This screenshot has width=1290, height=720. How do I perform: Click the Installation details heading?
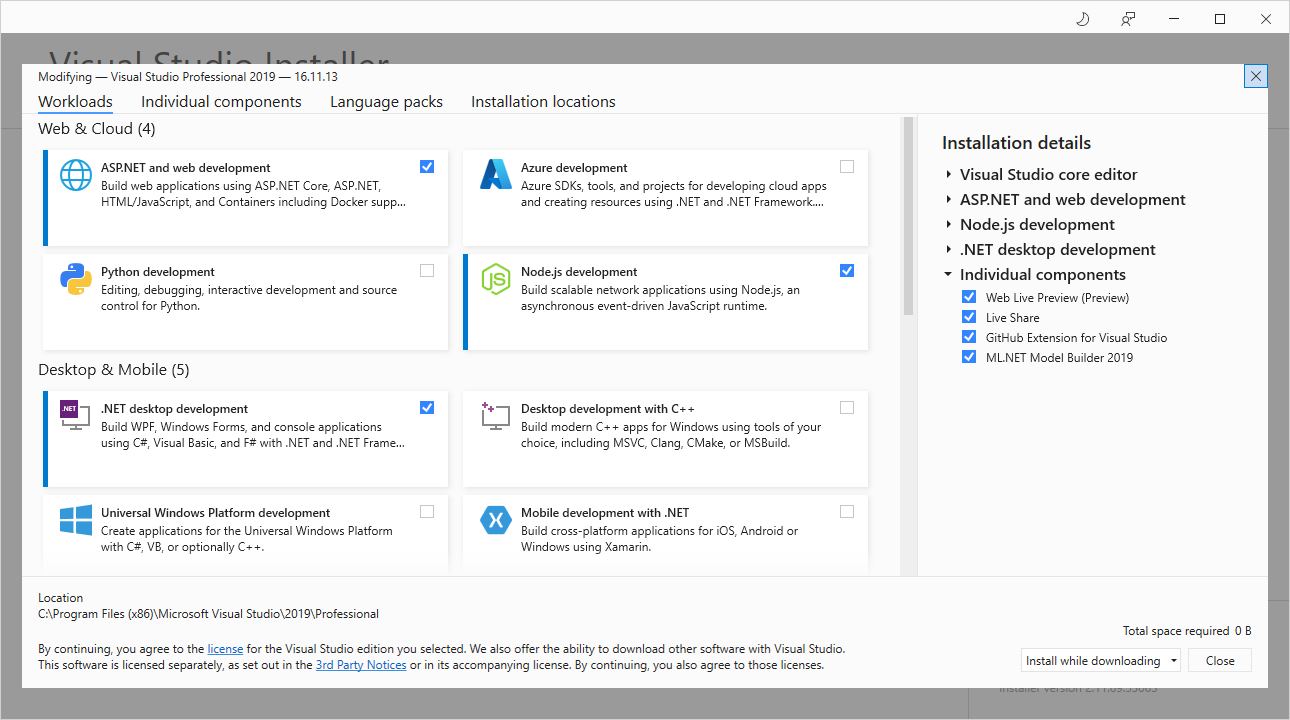point(1016,143)
